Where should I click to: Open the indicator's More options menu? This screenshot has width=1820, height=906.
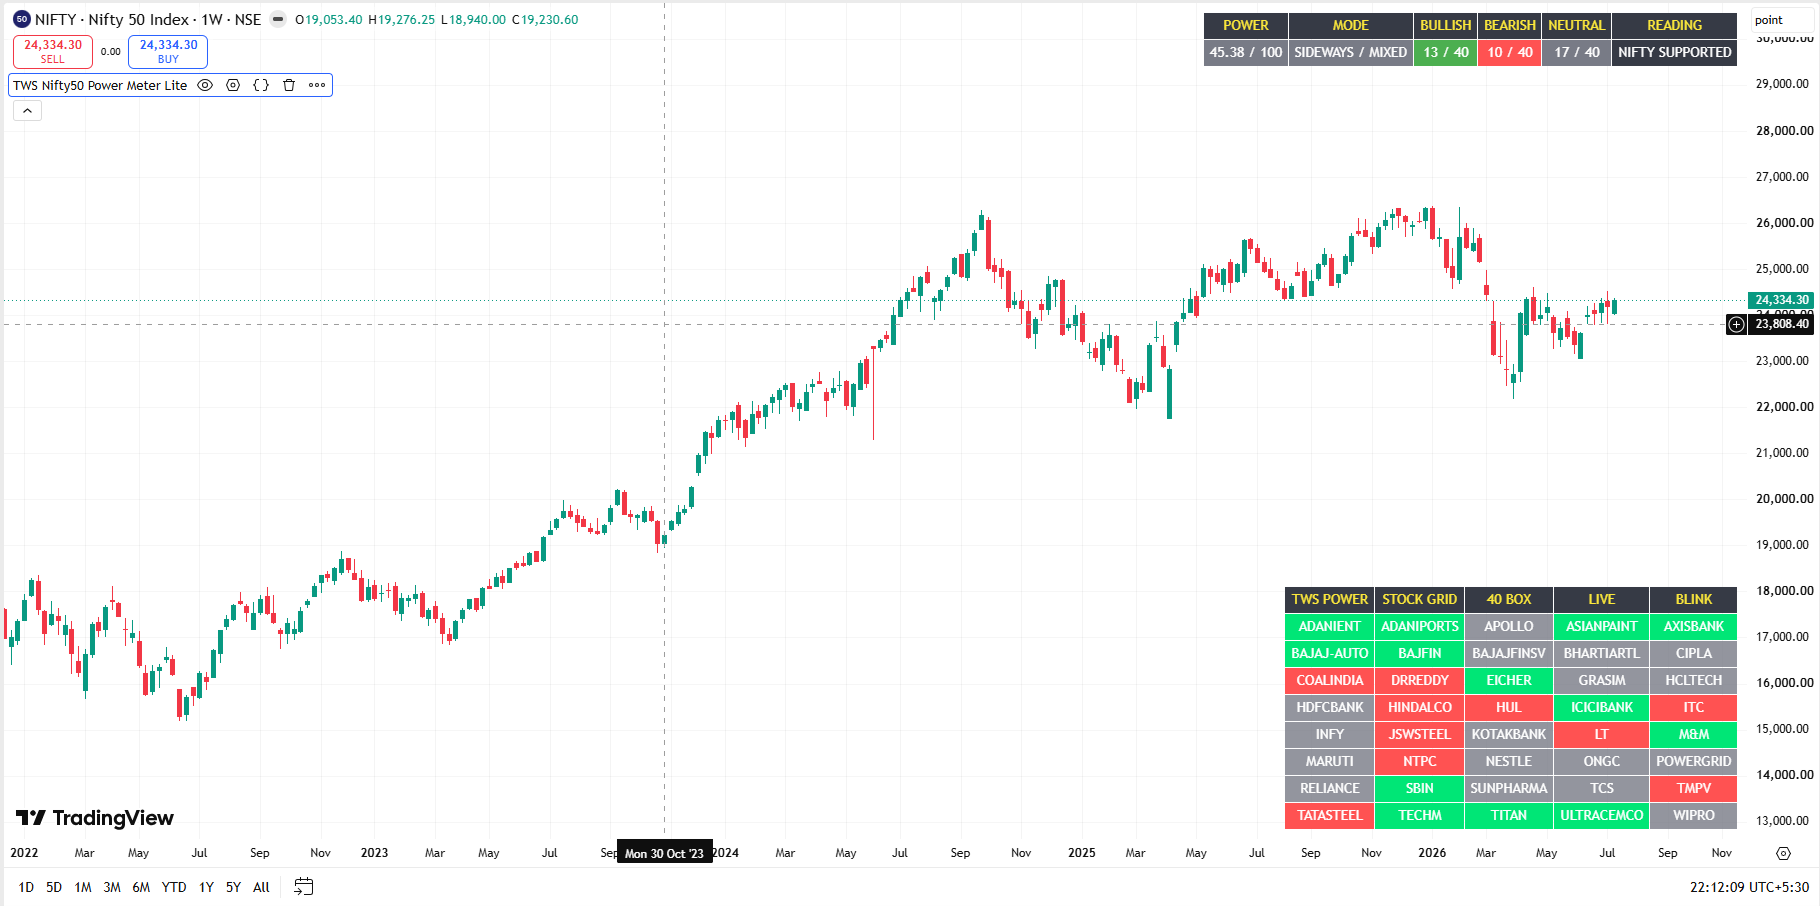pos(317,85)
